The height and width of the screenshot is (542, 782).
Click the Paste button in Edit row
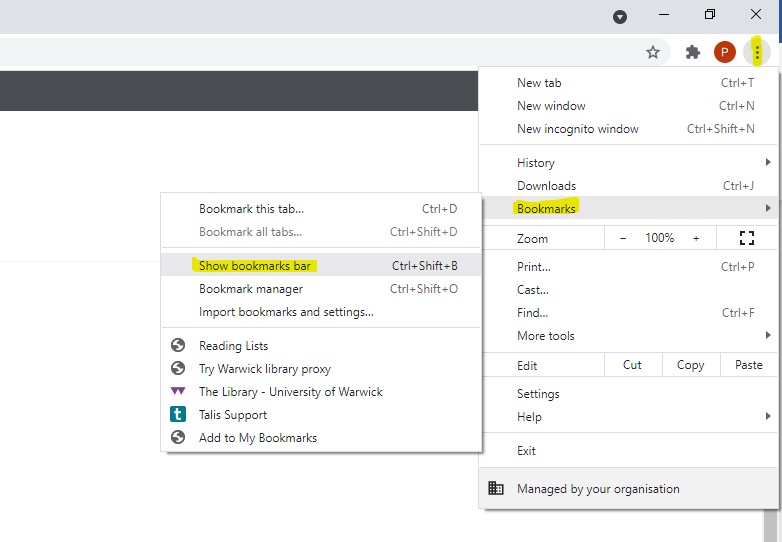(x=748, y=365)
